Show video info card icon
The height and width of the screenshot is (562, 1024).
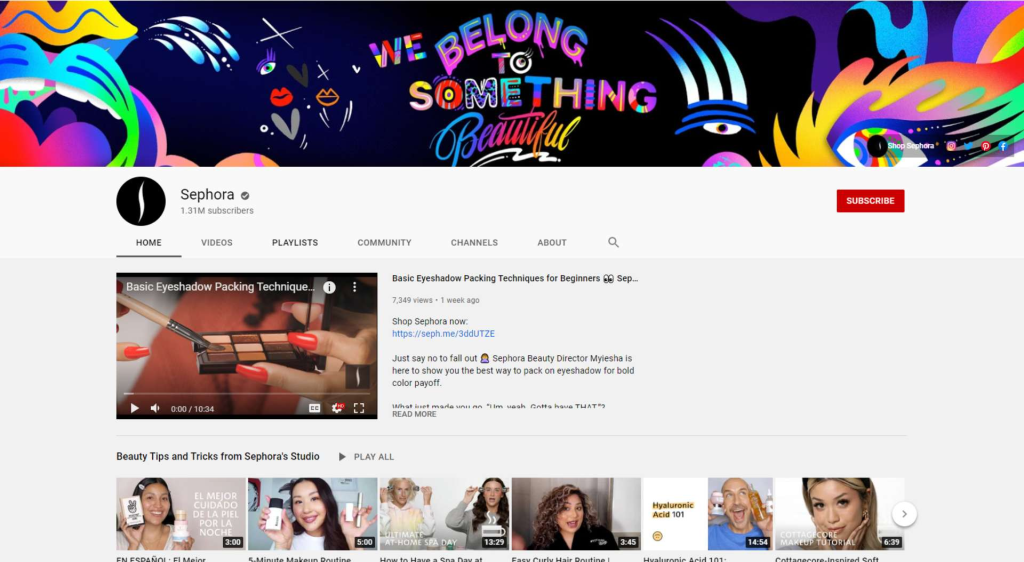click(330, 287)
